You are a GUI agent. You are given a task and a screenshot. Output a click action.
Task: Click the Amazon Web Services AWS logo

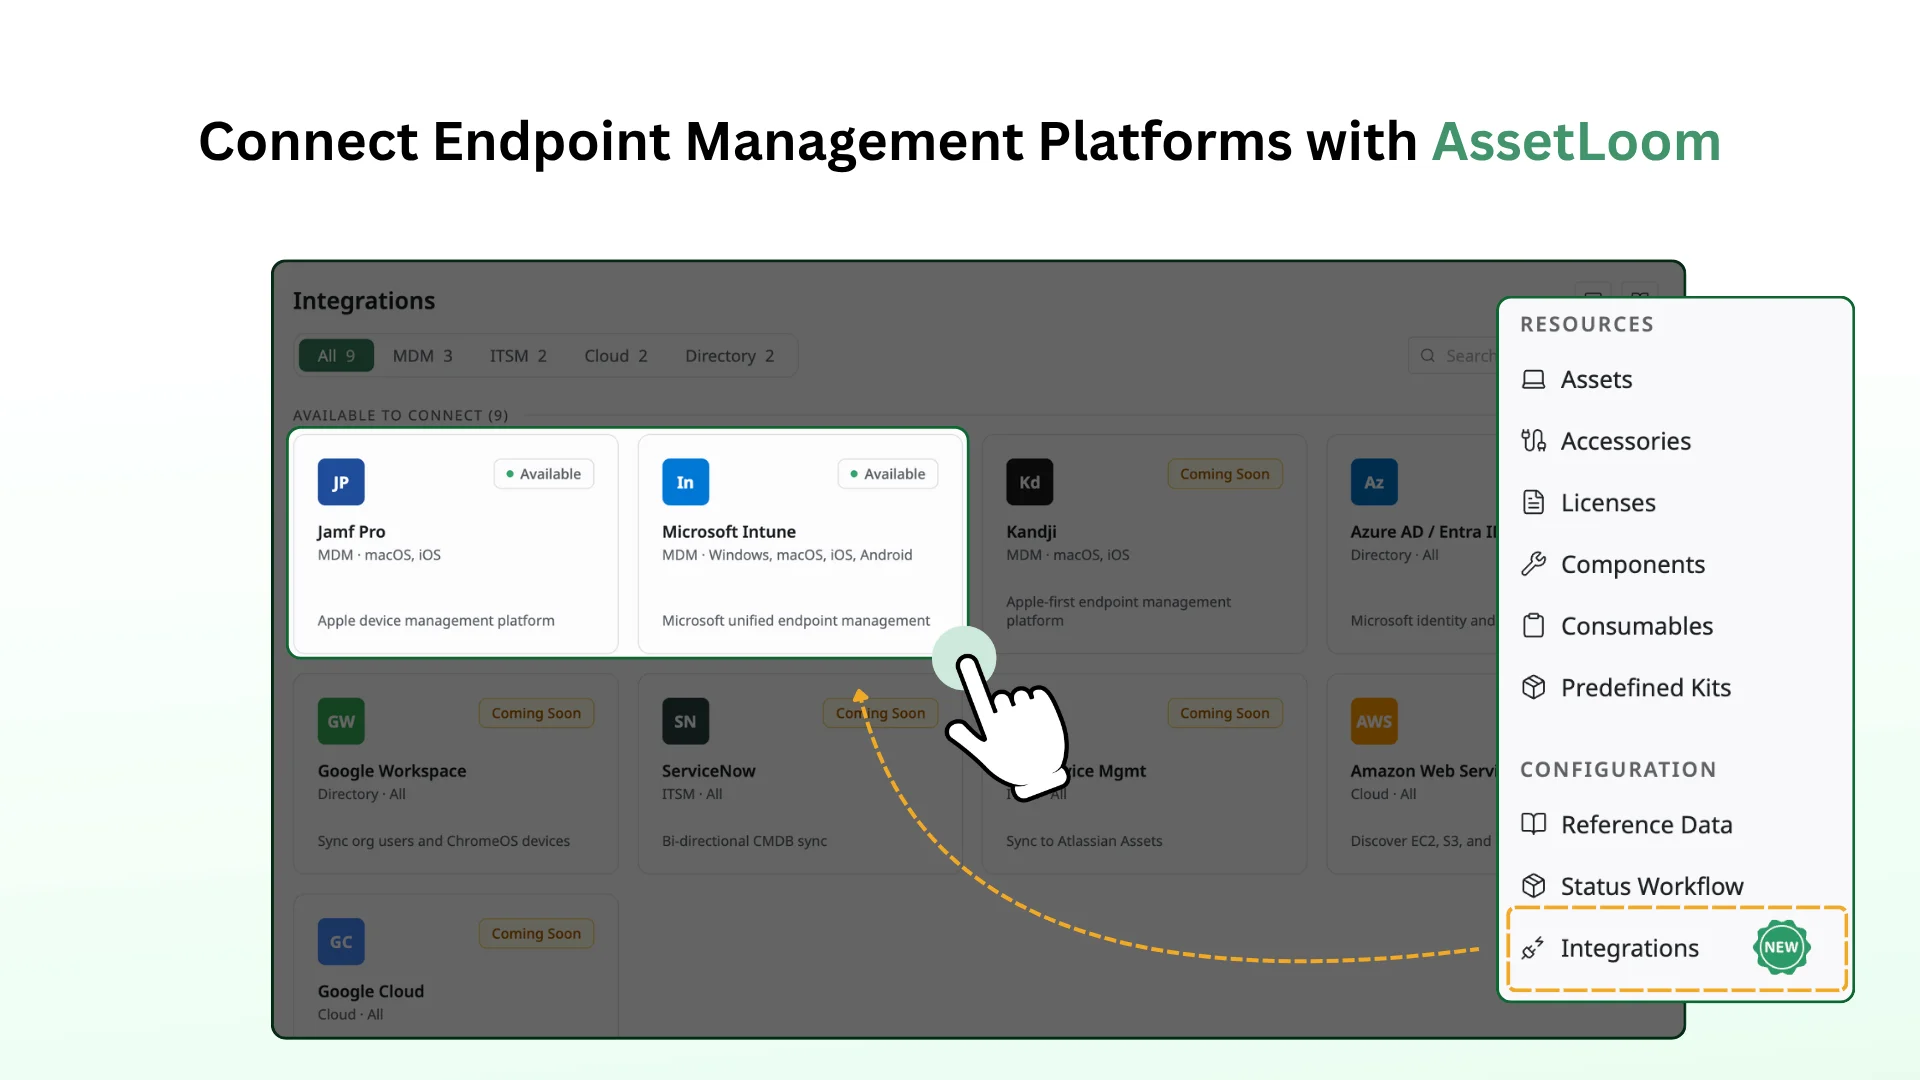coord(1374,721)
